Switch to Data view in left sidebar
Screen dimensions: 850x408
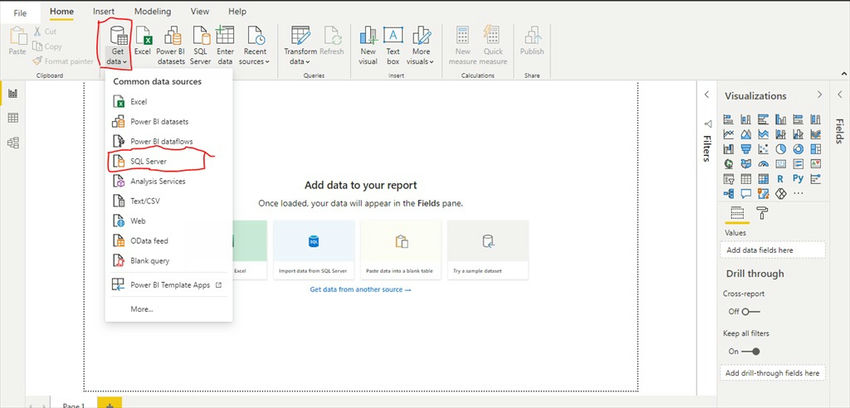[13, 118]
